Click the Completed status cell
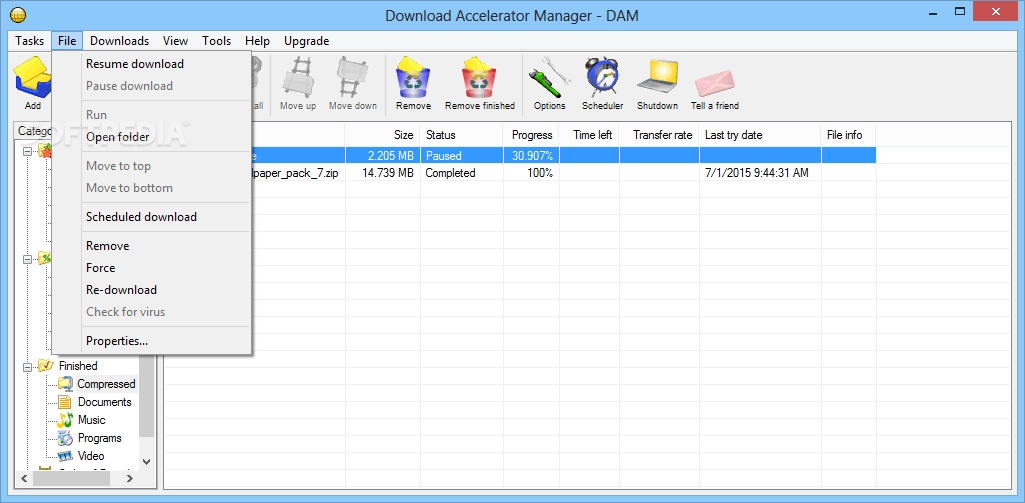1025x503 pixels. point(462,173)
